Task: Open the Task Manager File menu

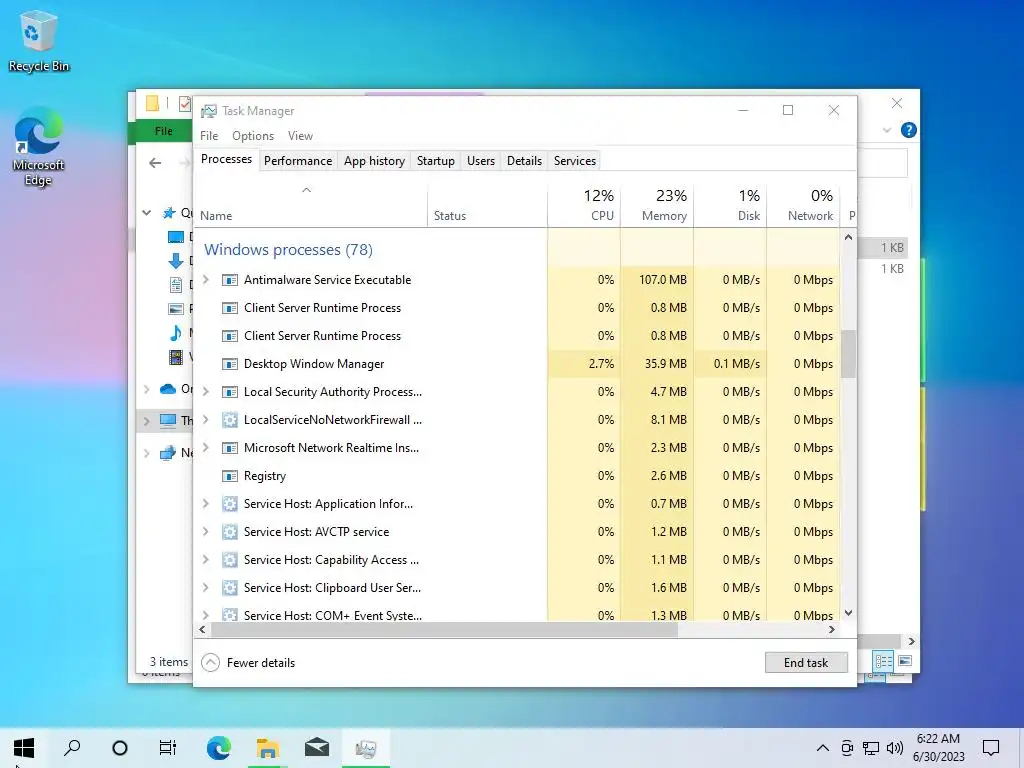Action: click(209, 136)
